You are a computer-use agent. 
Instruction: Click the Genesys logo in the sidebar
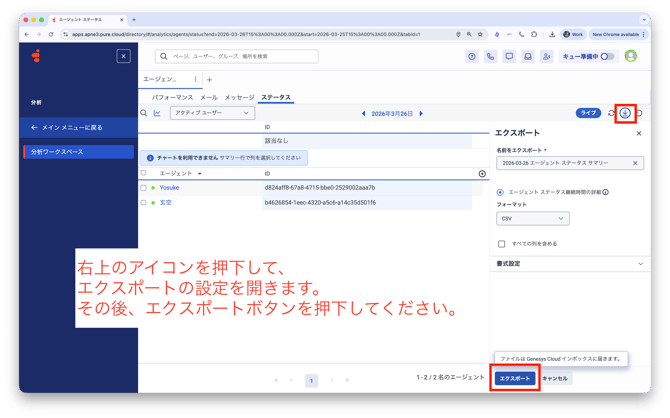pos(36,56)
